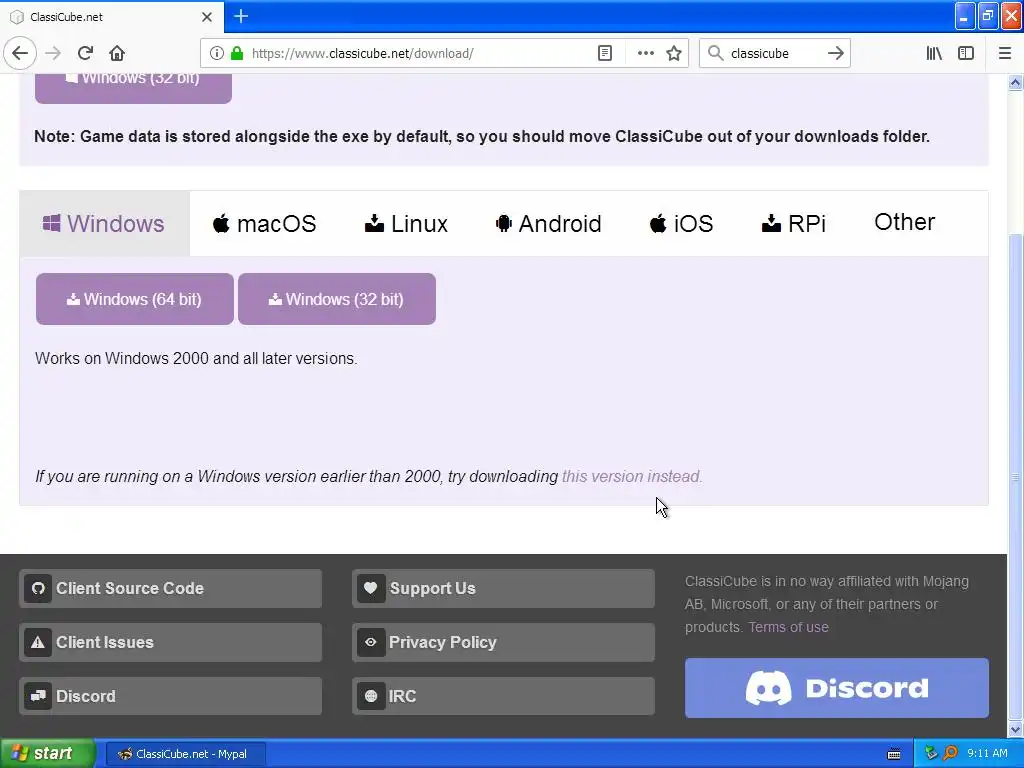1024x768 pixels.
Task: Click the search magnifier icon
Action: [716, 53]
